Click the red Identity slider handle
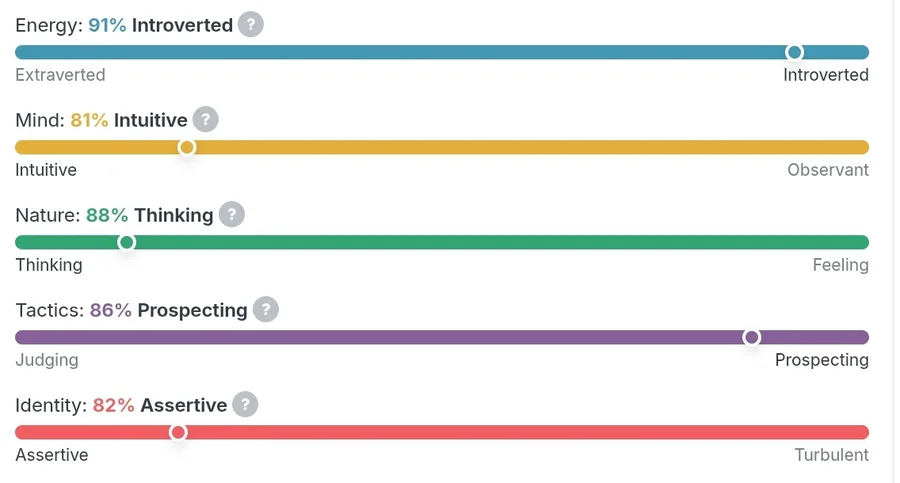The image size is (900, 483). pos(178,432)
